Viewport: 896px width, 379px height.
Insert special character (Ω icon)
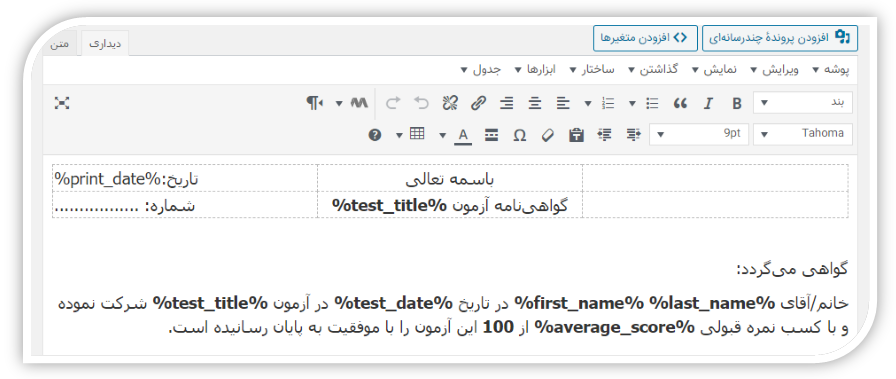[519, 135]
